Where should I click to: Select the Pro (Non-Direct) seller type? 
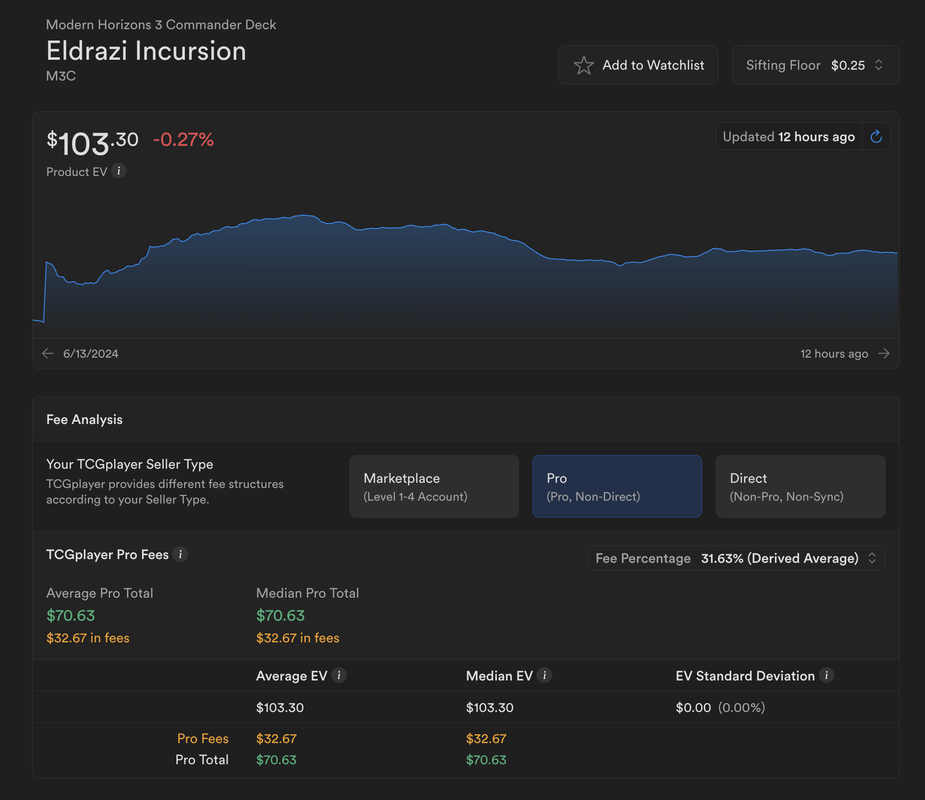(x=617, y=487)
